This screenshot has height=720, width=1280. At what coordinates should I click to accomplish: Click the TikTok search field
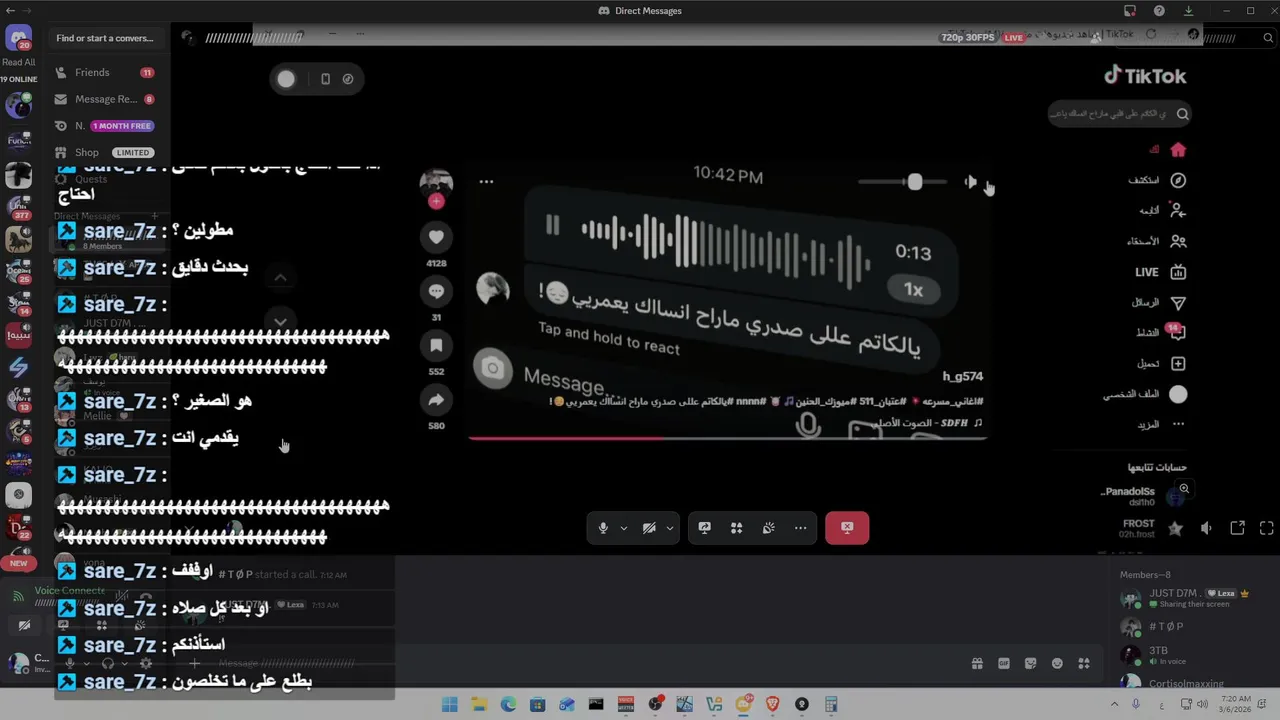pyautogui.click(x=1119, y=114)
